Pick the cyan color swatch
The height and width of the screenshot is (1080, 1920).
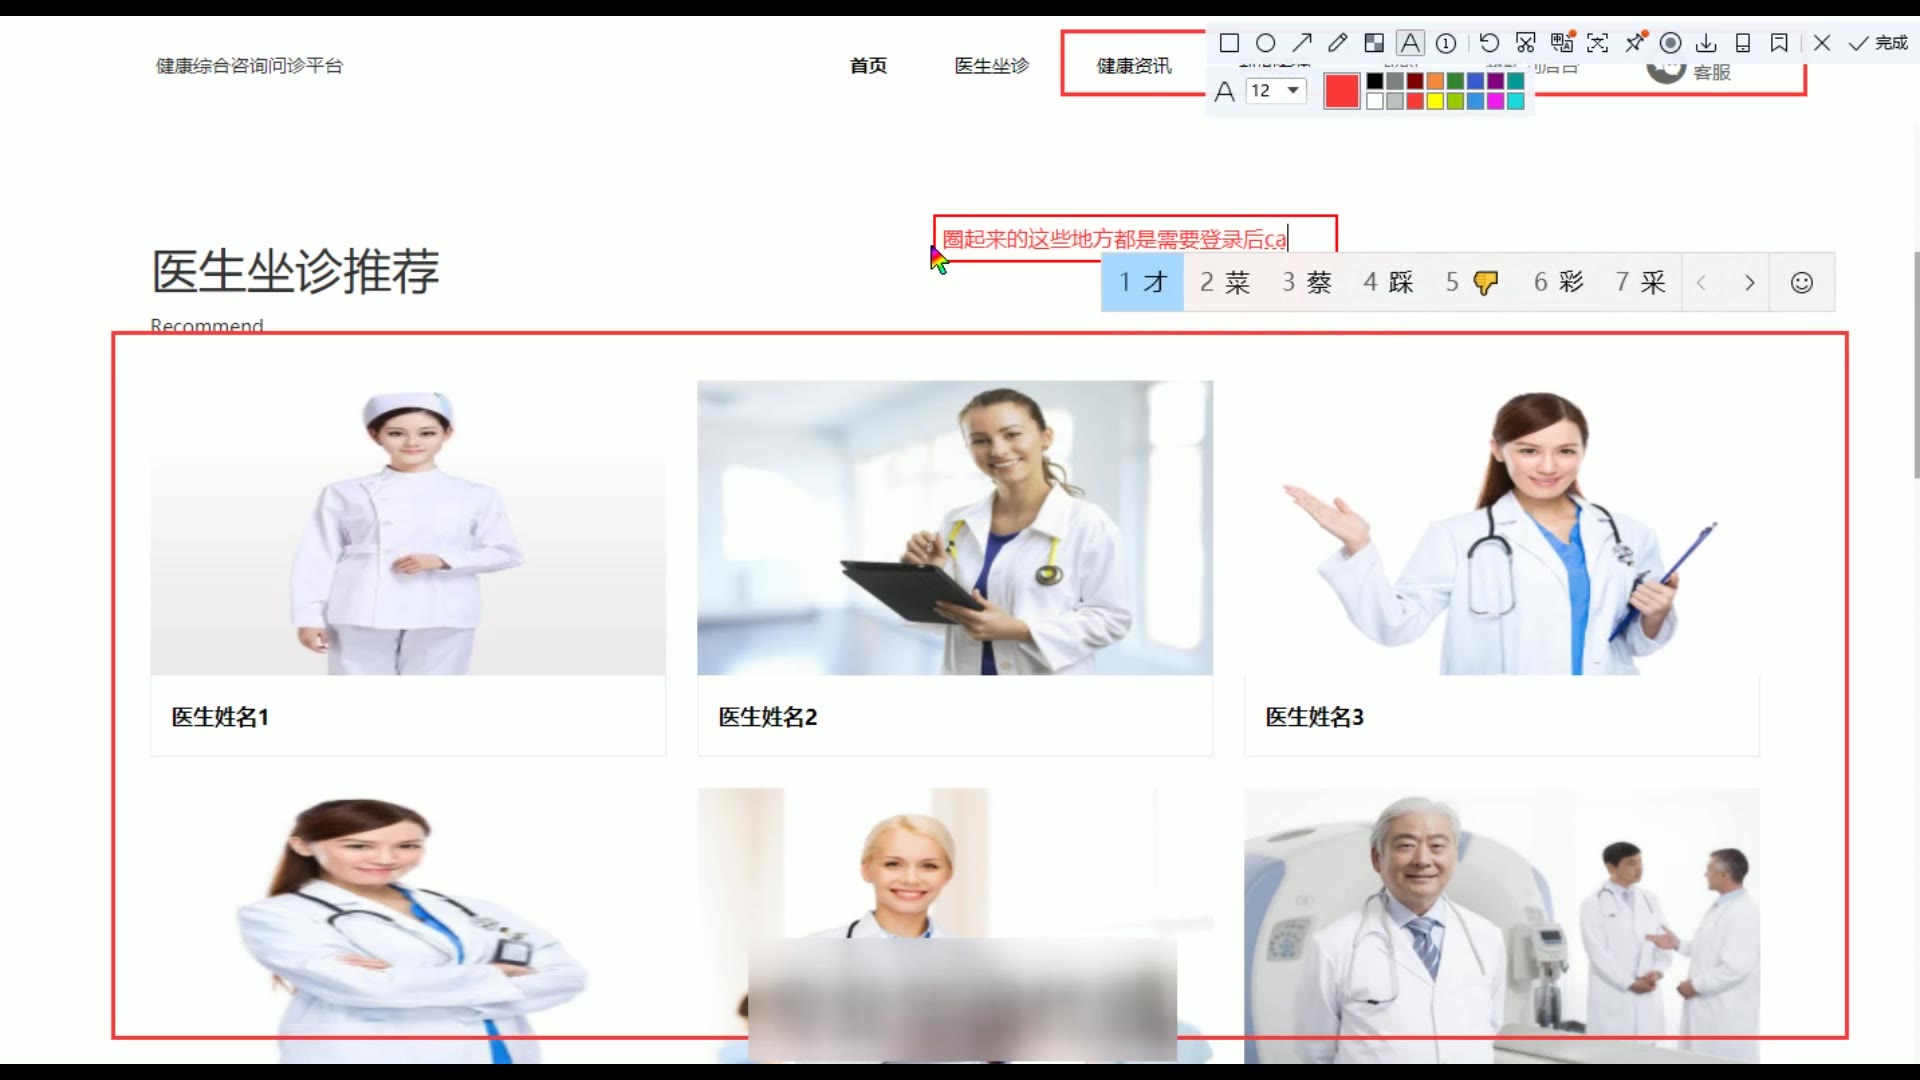pos(1515,101)
